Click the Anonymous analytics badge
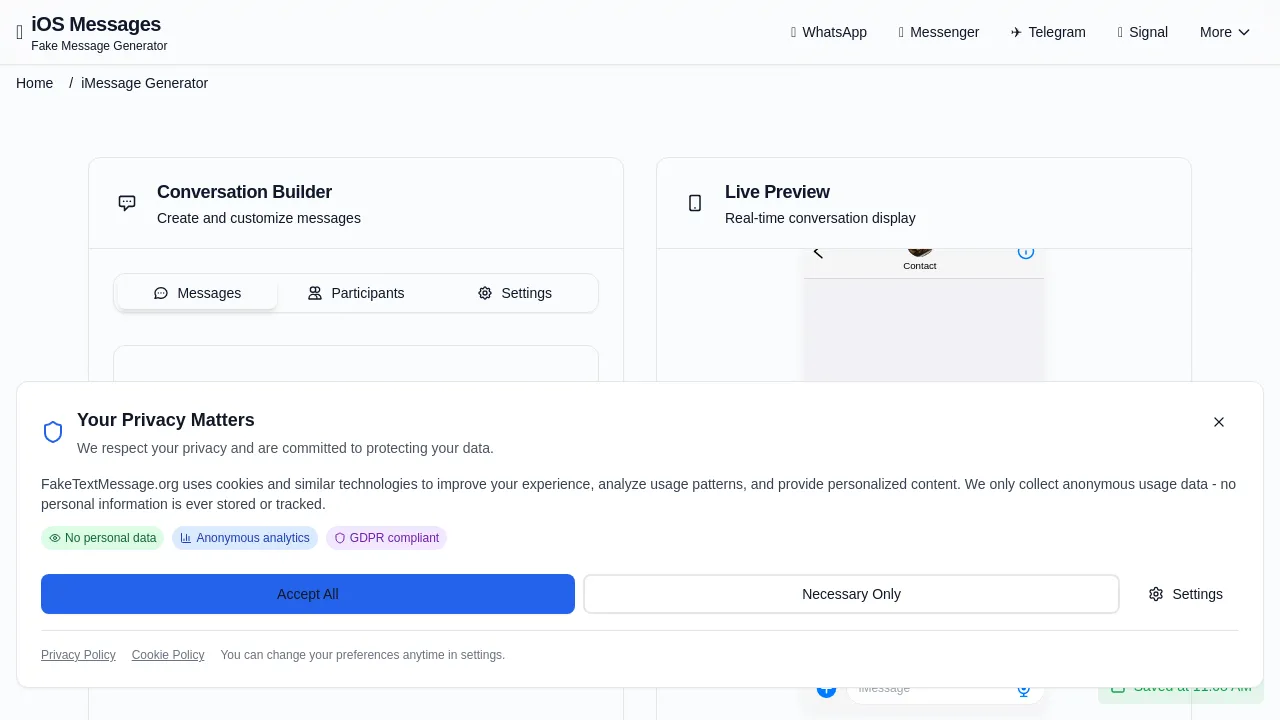 pyautogui.click(x=245, y=538)
